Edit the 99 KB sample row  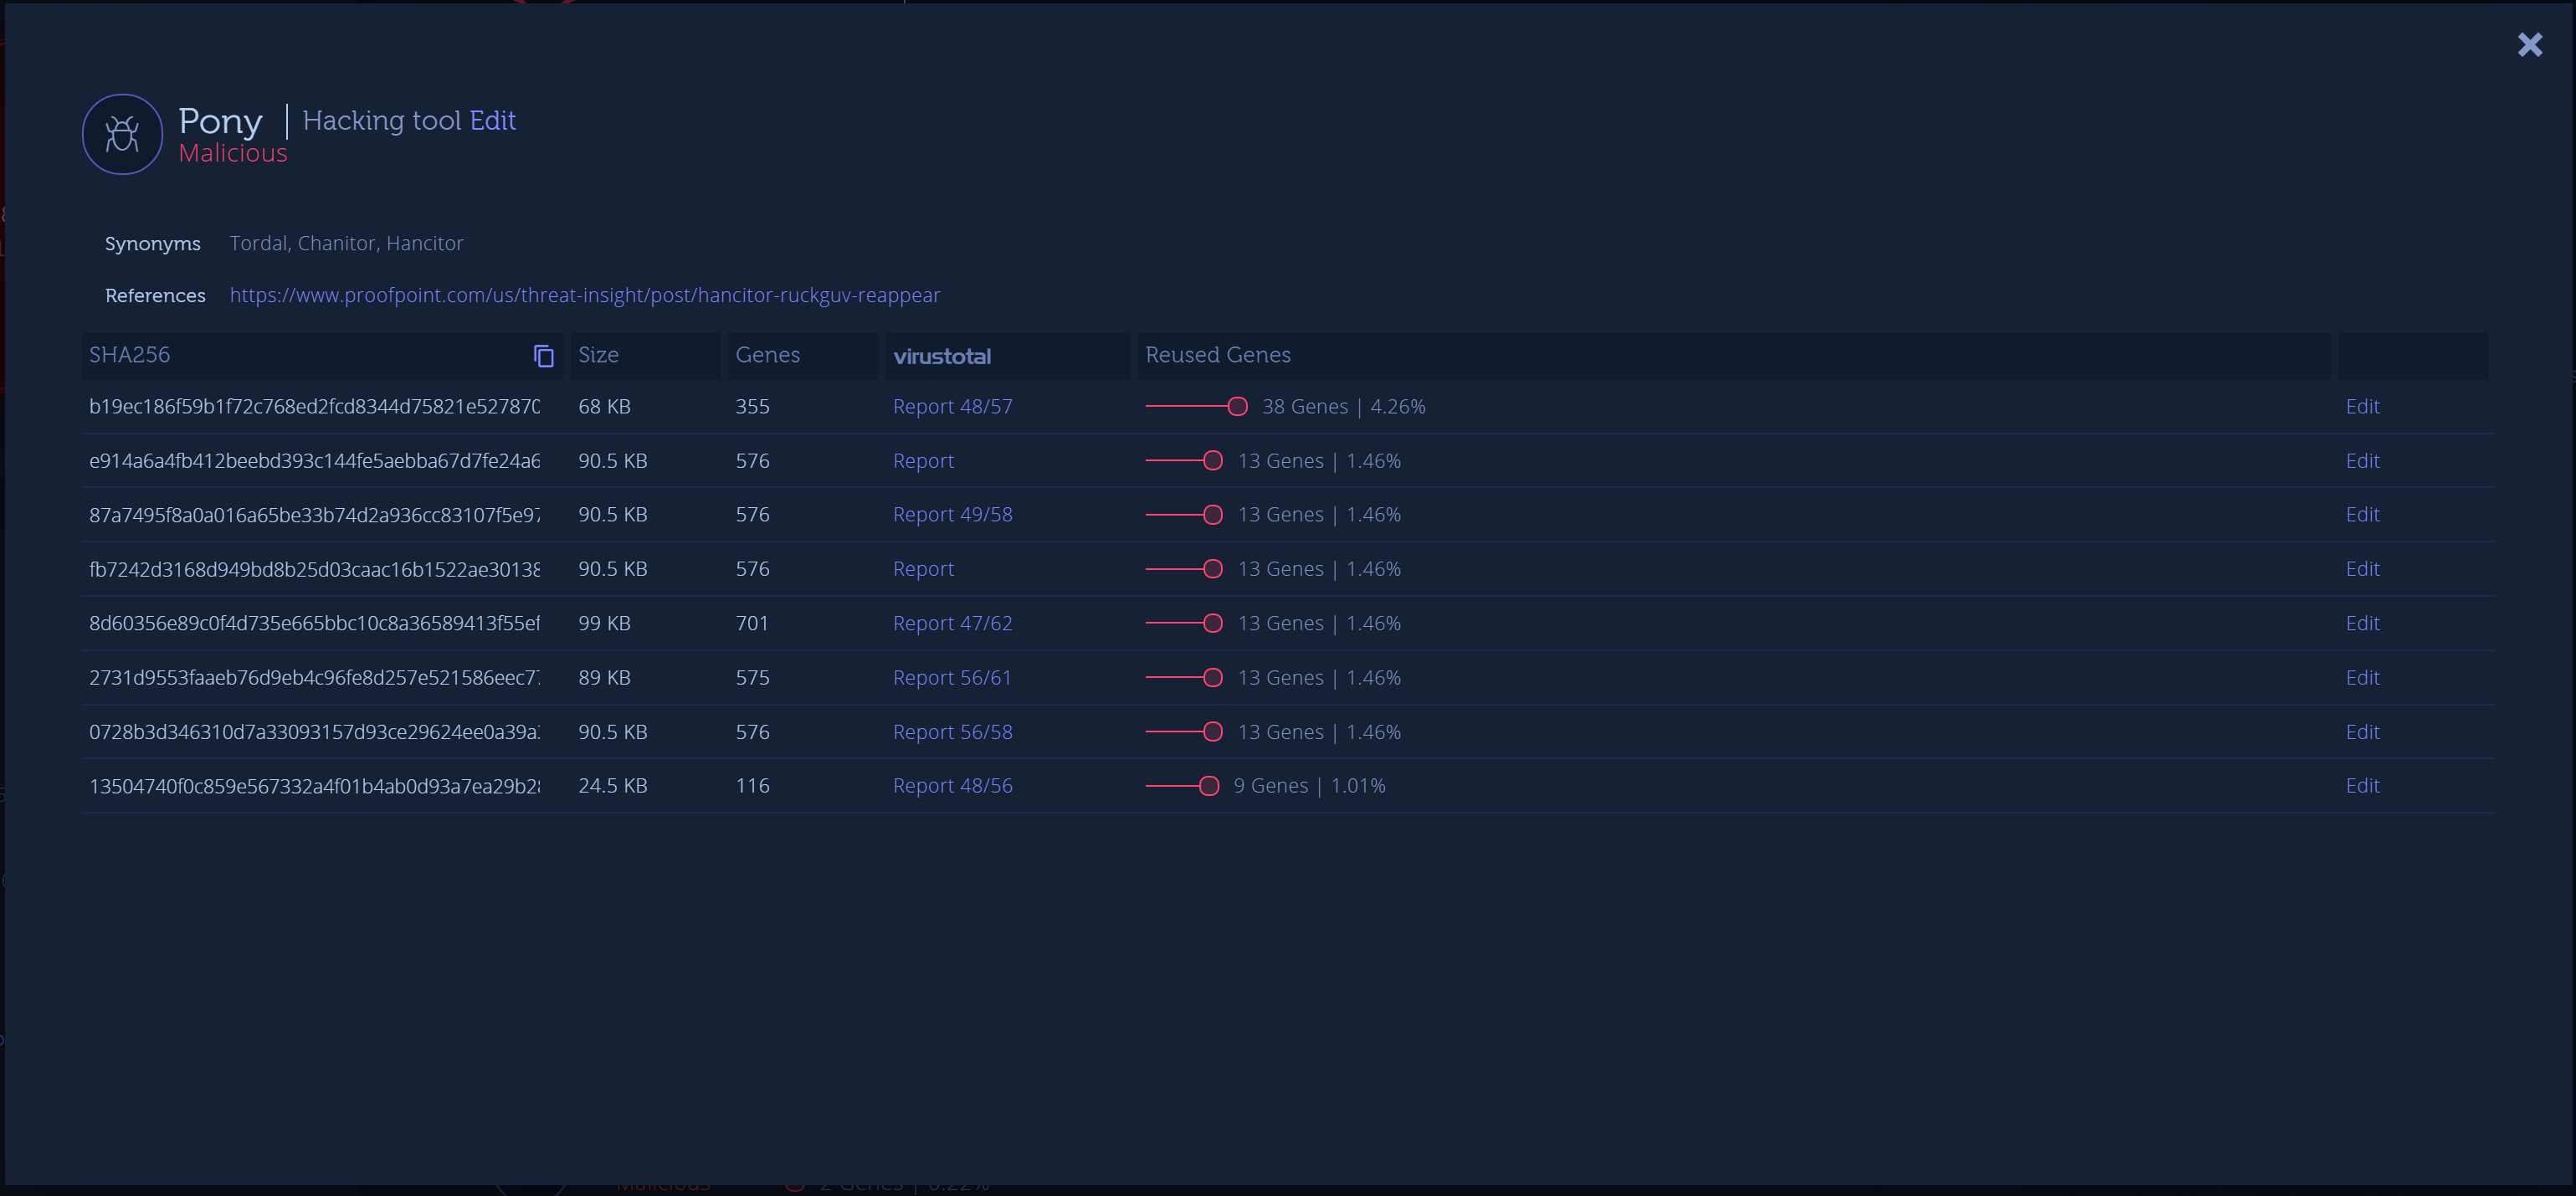pyautogui.click(x=2362, y=623)
